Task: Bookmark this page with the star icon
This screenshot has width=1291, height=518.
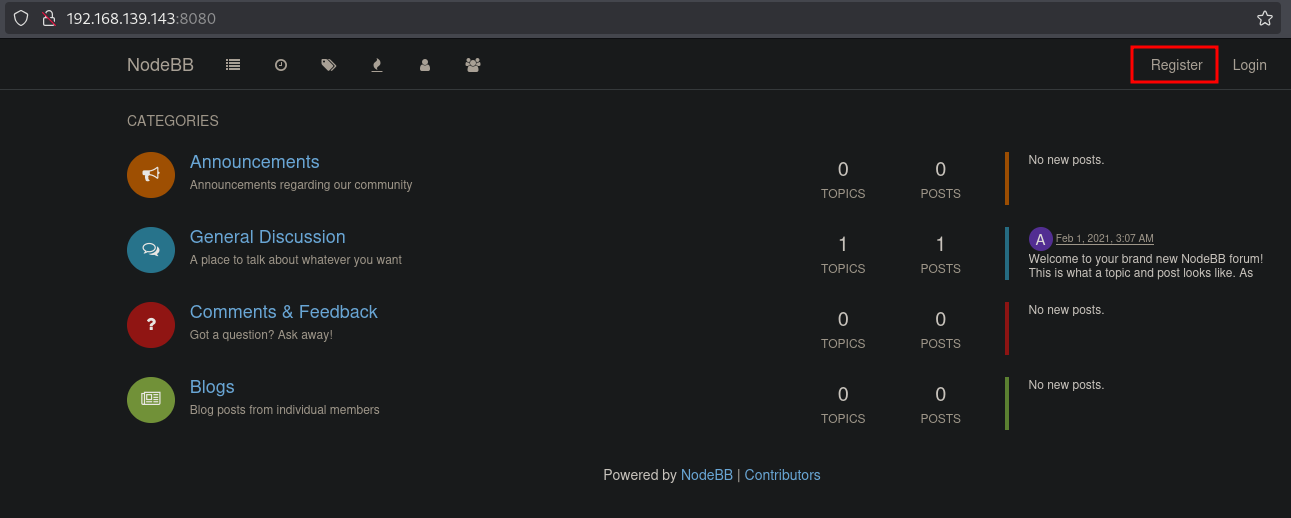Action: coord(1265,18)
